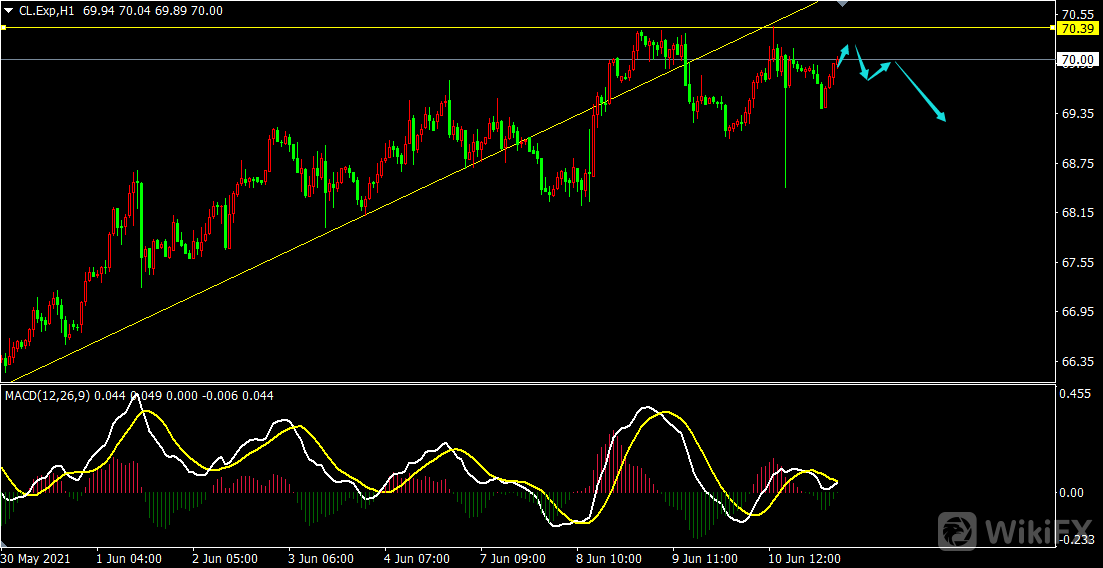Click the 66.95 price axis value

(1077, 312)
